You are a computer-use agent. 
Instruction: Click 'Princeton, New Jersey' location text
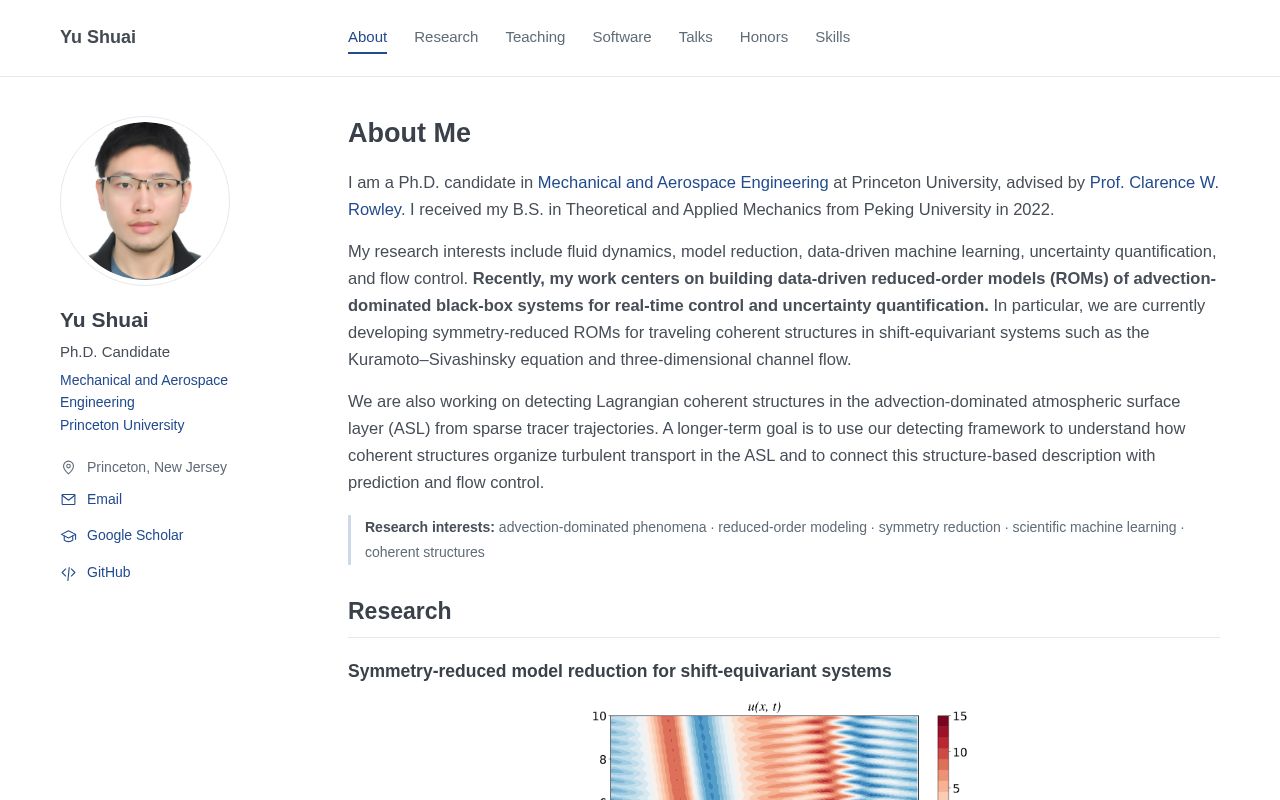click(157, 467)
